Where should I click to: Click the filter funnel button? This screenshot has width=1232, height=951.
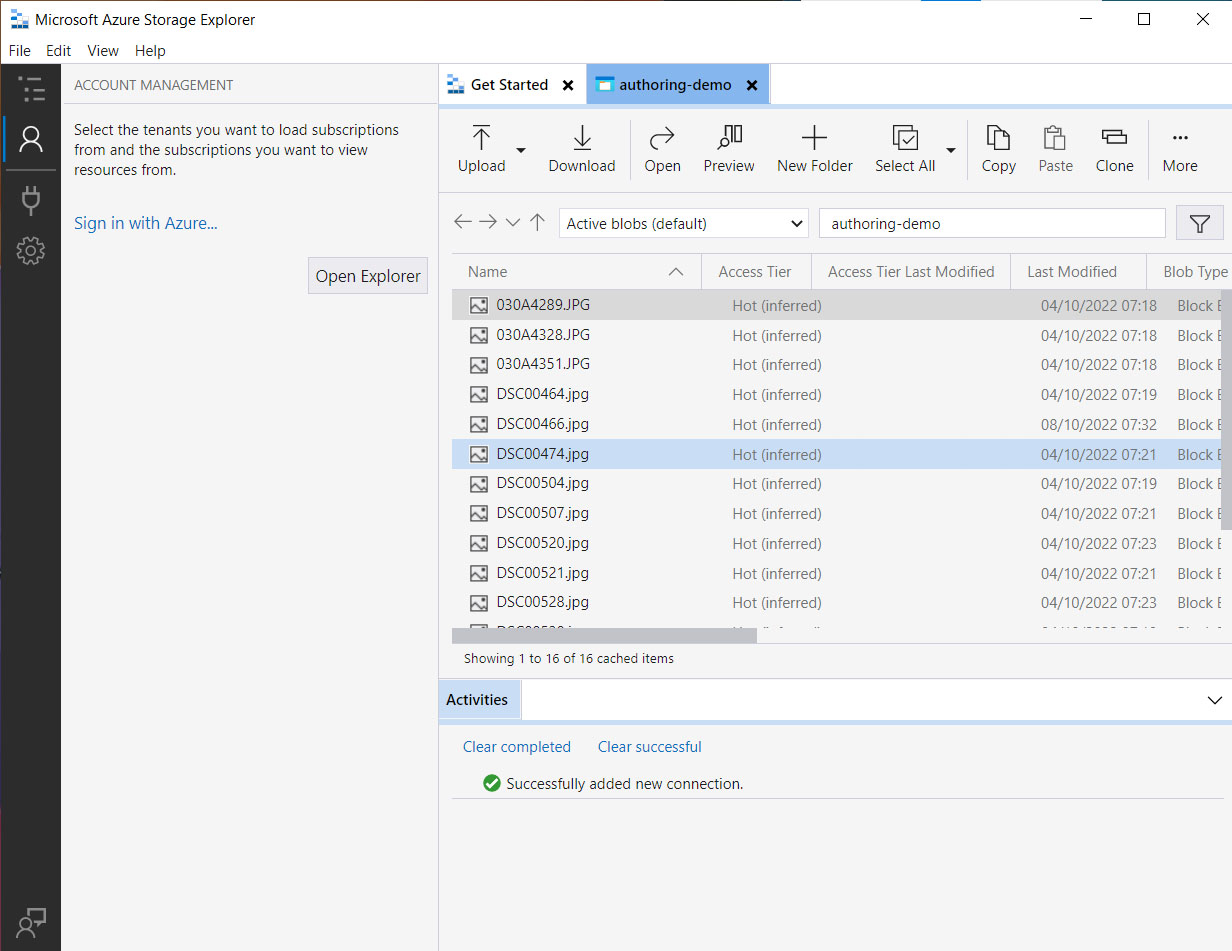(x=1200, y=224)
